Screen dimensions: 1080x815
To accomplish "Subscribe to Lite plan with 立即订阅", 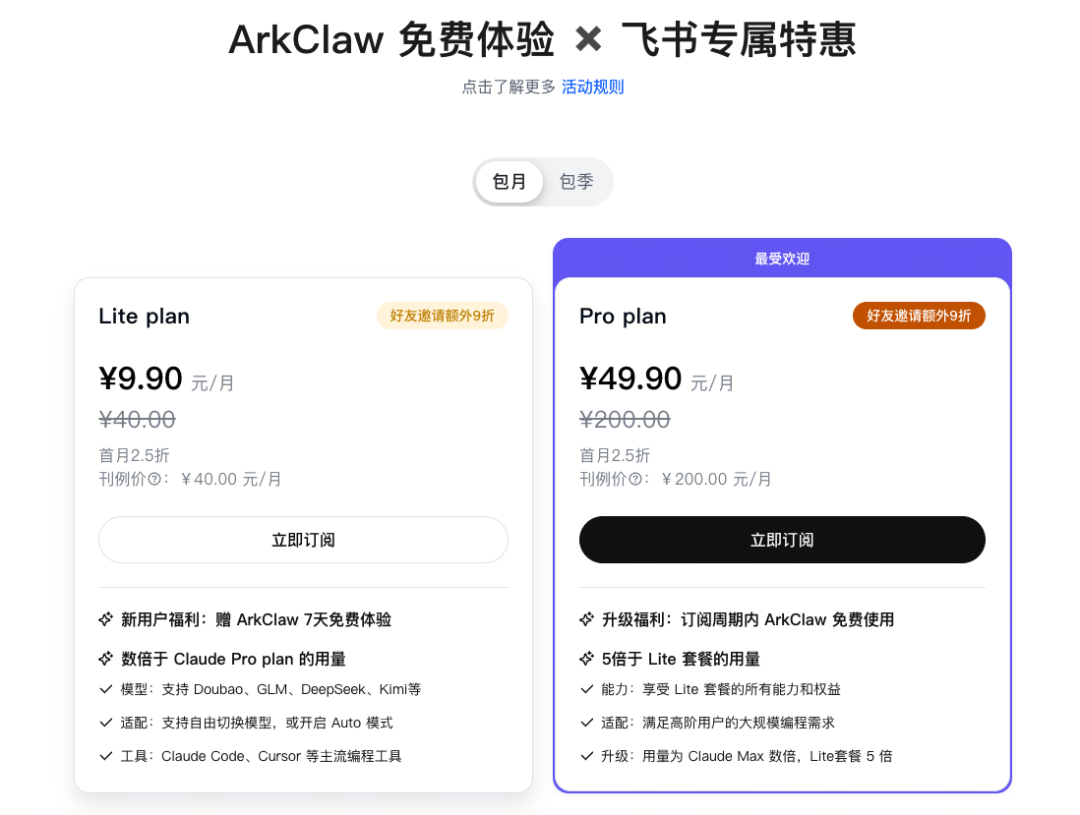I will [x=303, y=540].
